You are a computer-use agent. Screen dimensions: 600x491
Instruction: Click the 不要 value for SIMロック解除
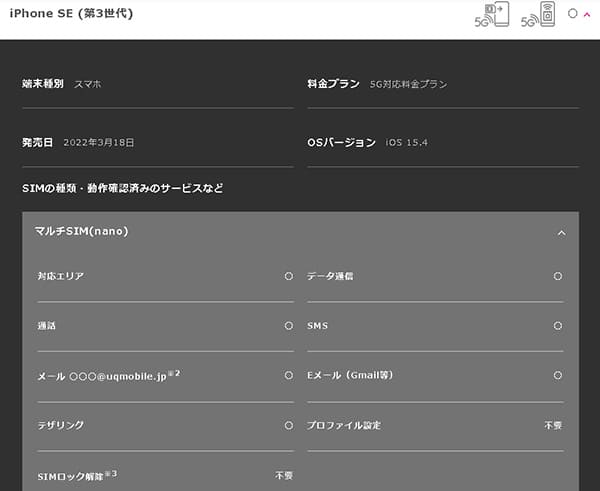pyautogui.click(x=284, y=475)
